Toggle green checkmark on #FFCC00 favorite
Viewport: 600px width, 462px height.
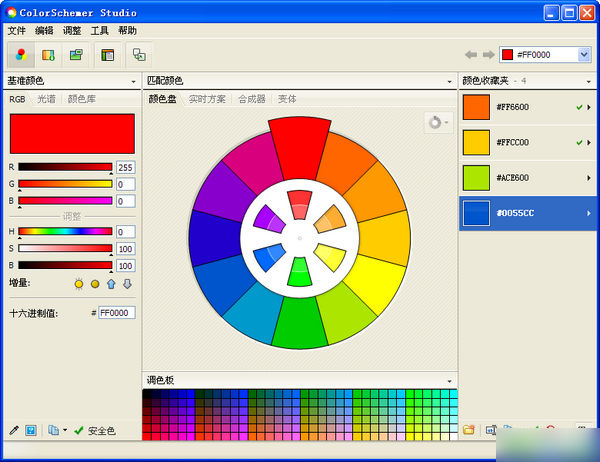(x=579, y=143)
